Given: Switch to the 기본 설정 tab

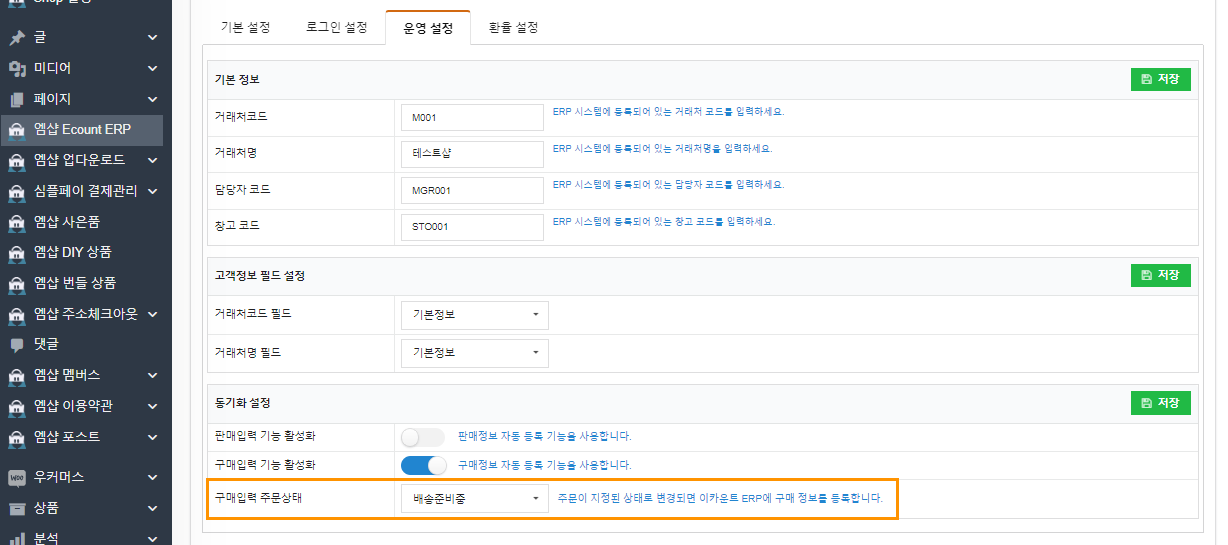Looking at the screenshot, I should click(x=245, y=28).
